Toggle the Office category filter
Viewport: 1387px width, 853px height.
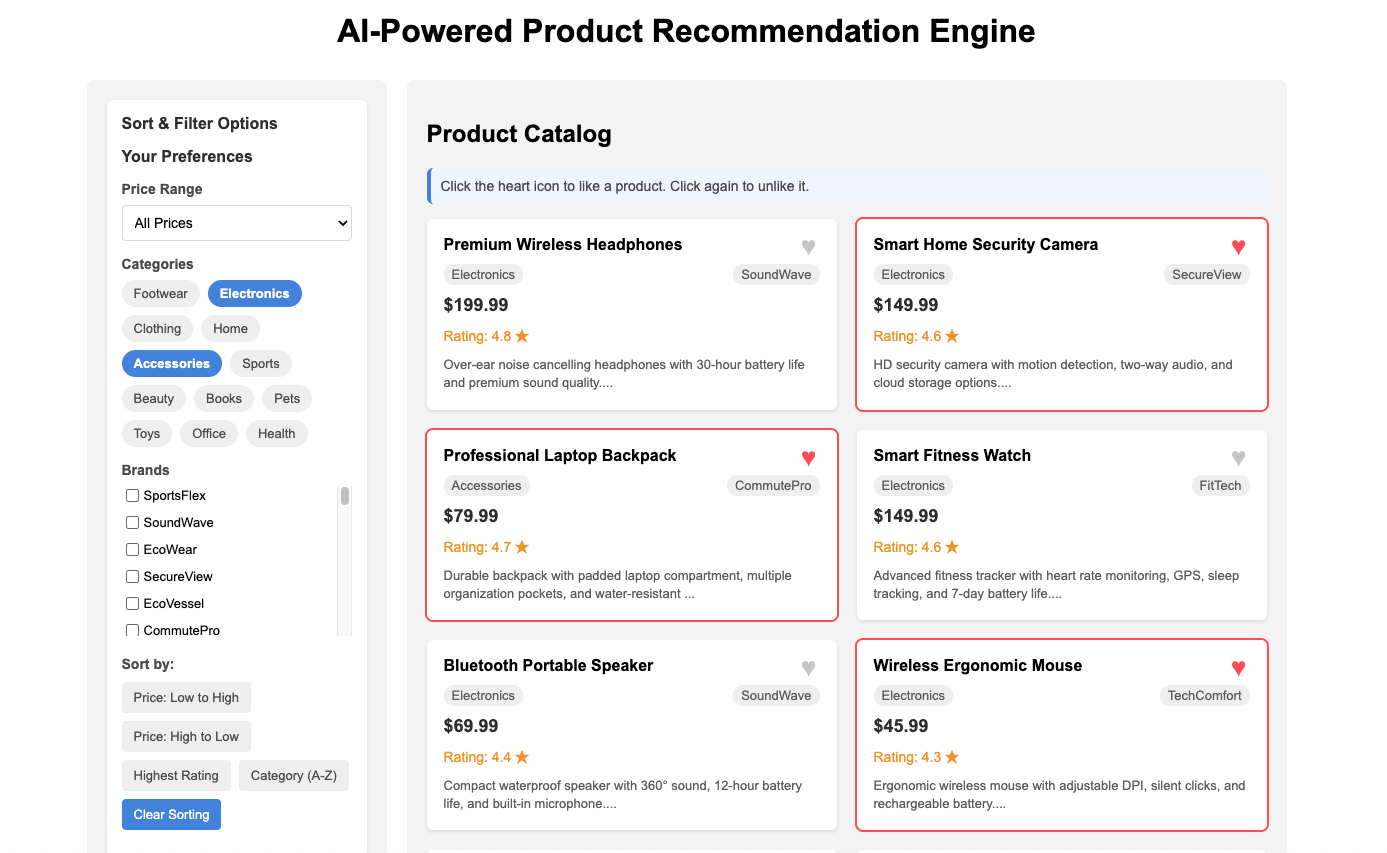pos(209,433)
